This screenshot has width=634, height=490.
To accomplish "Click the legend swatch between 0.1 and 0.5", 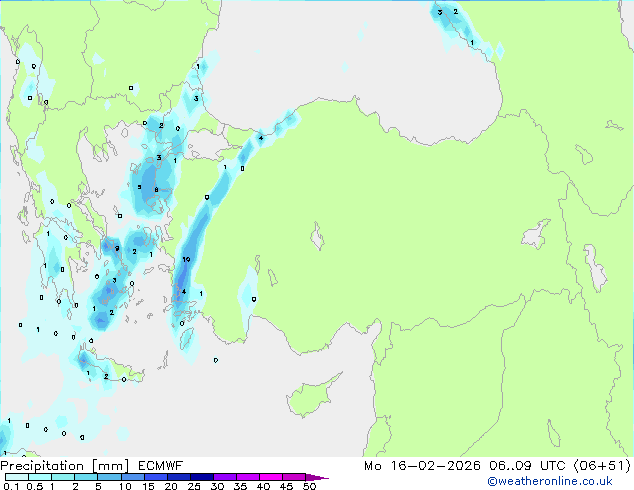I will click(x=17, y=477).
